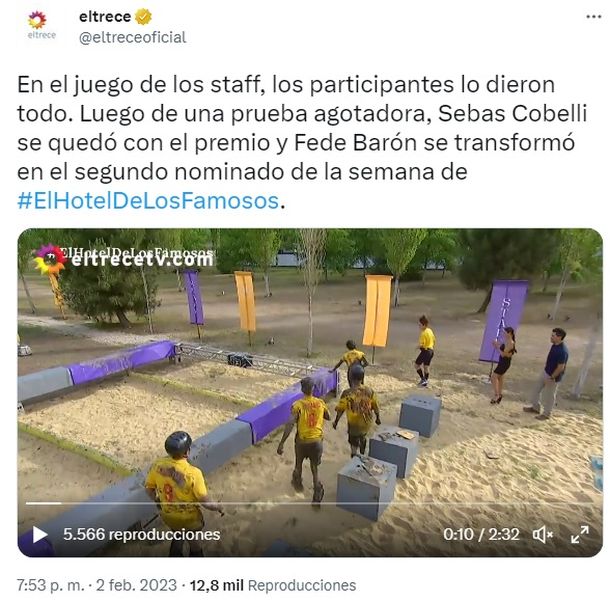This screenshot has width=610, height=602.
Task: Click the purple STAFF banner in the video
Action: point(503,321)
